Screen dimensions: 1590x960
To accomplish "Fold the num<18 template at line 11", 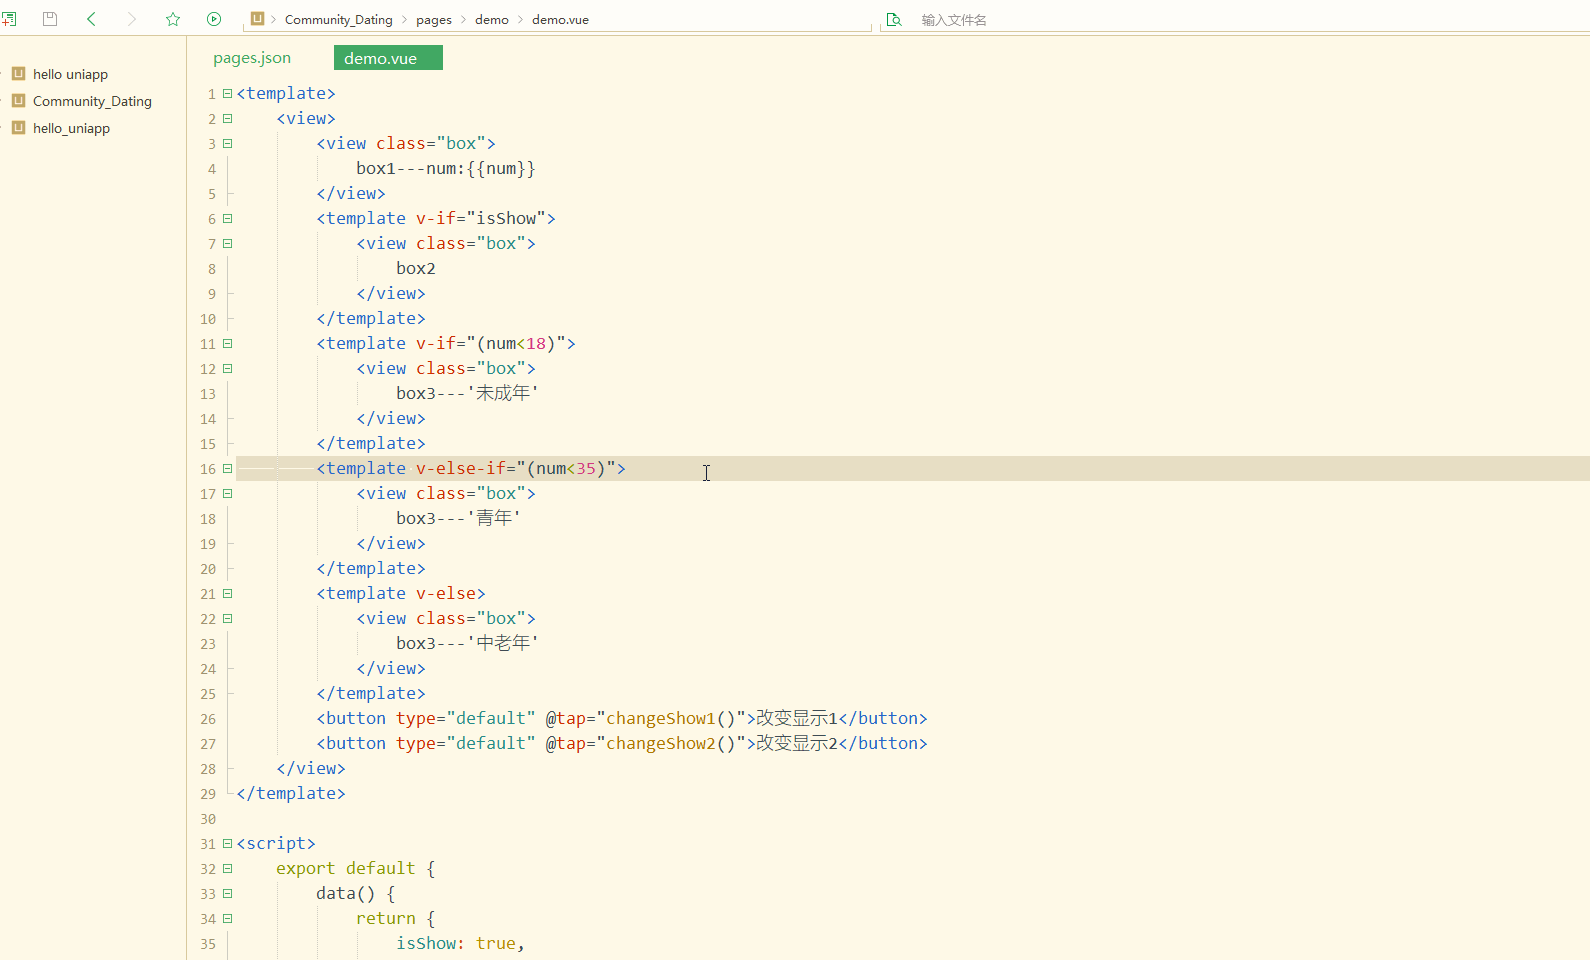I will click(227, 343).
